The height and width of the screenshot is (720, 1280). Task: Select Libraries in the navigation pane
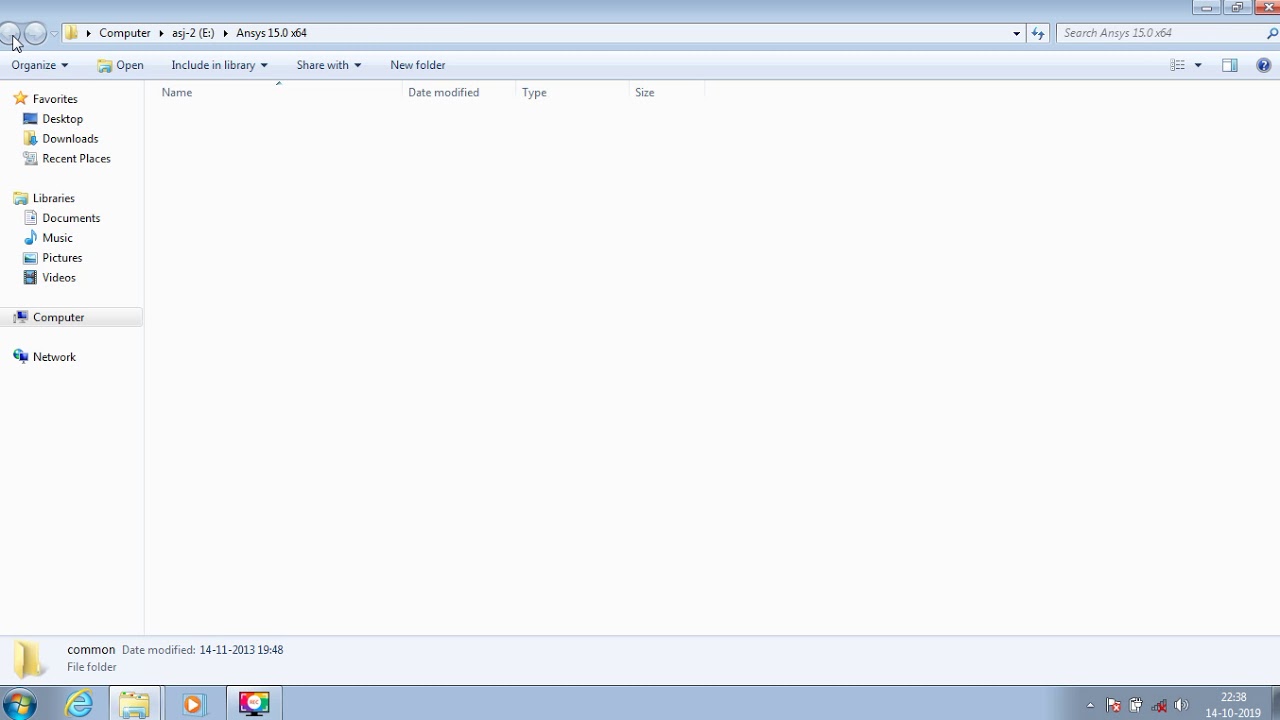(54, 198)
